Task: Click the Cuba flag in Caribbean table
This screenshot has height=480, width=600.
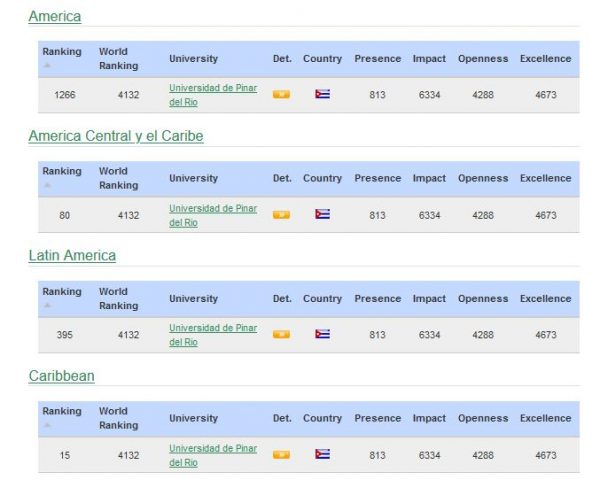Action: pyautogui.click(x=322, y=455)
